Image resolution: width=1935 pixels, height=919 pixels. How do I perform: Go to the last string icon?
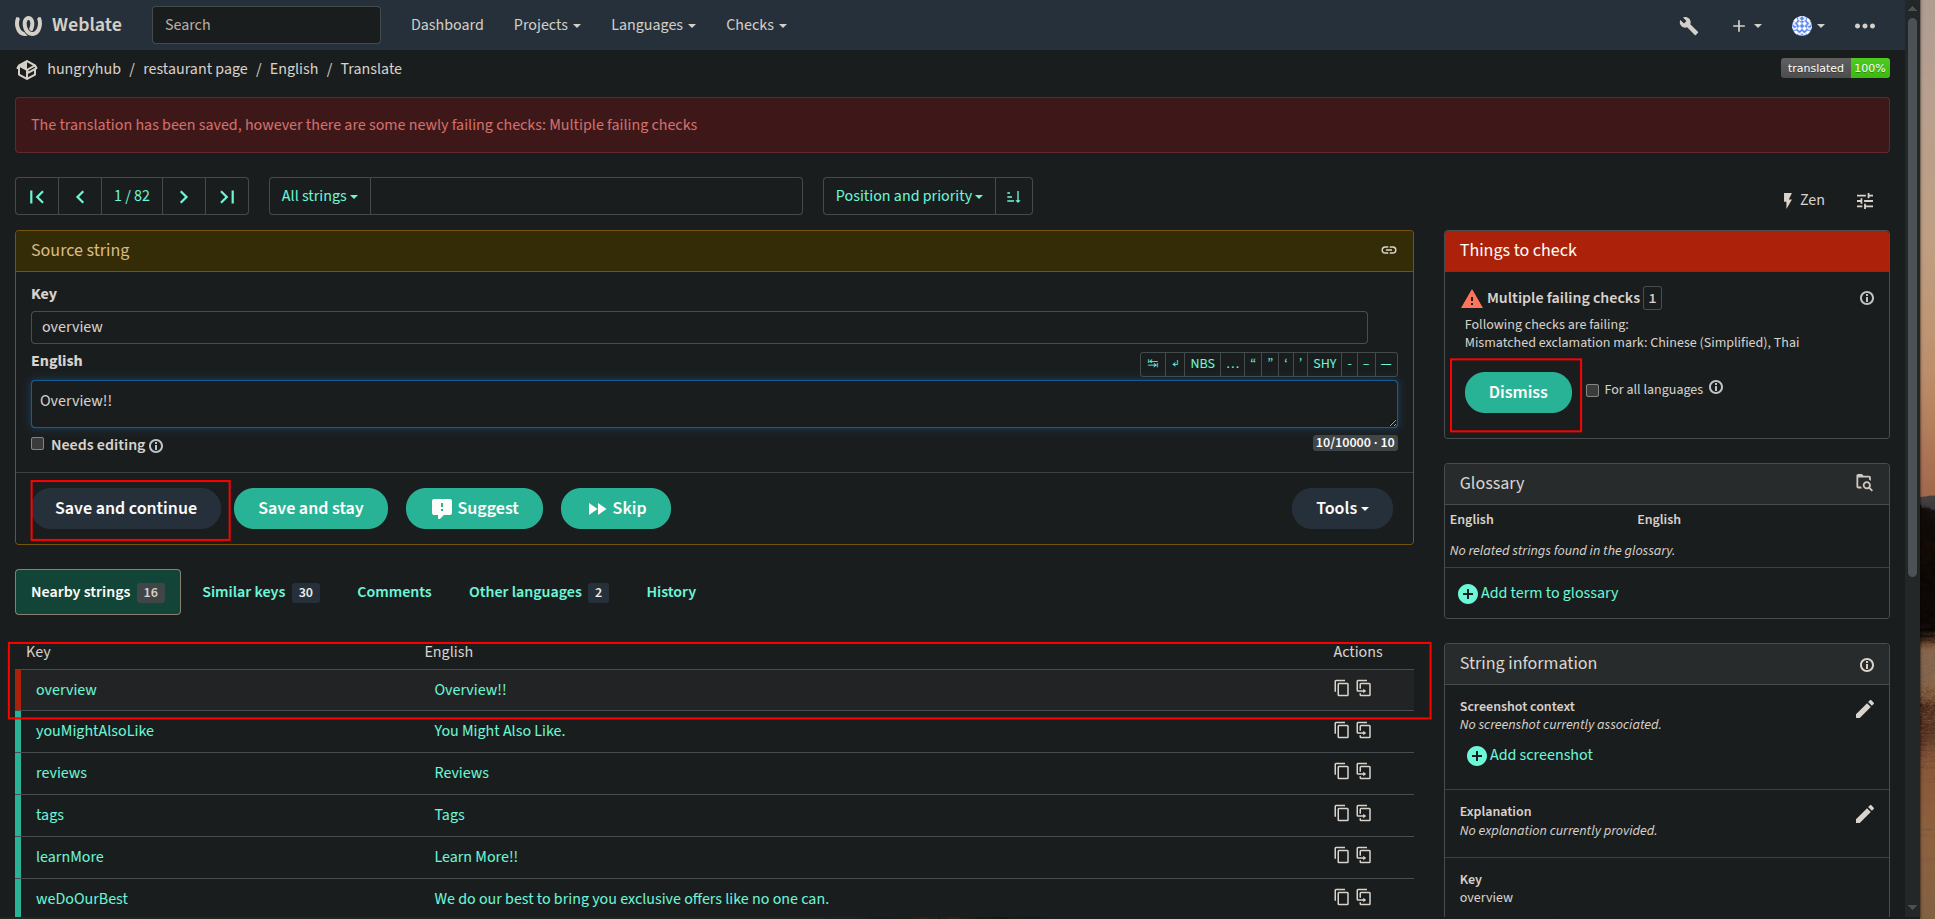[227, 197]
